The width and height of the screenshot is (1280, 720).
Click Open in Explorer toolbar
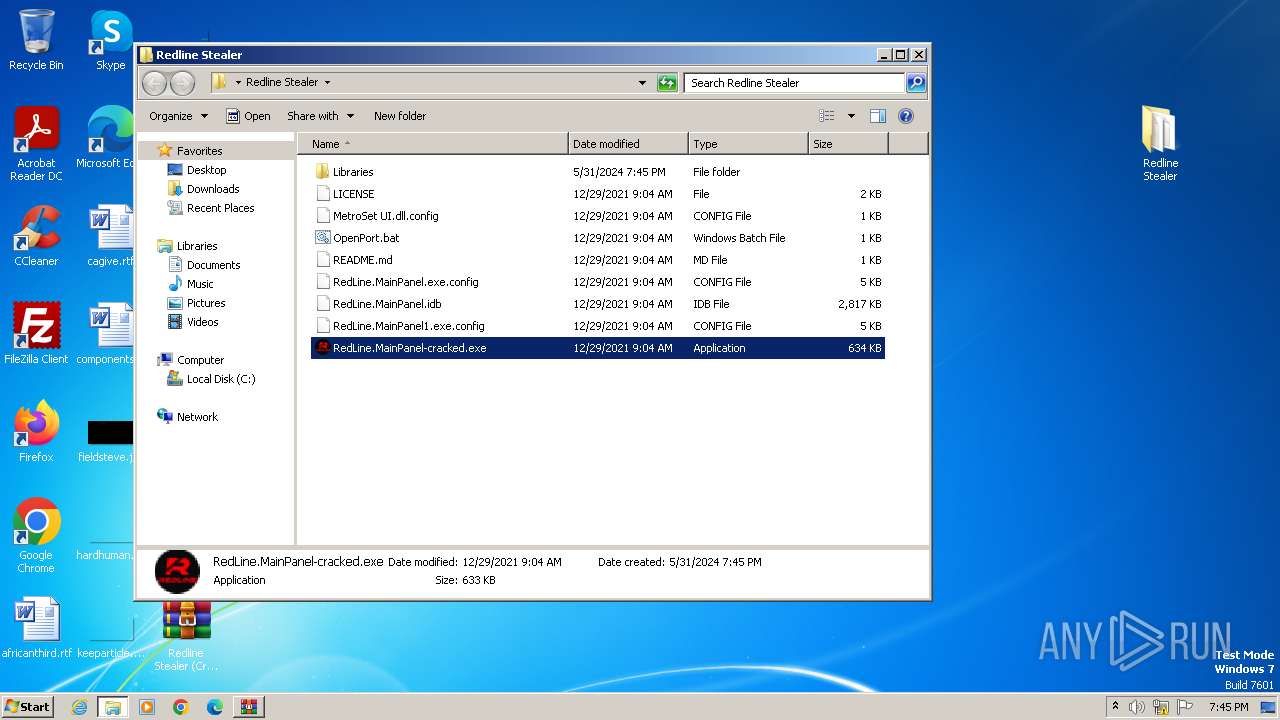pyautogui.click(x=248, y=116)
